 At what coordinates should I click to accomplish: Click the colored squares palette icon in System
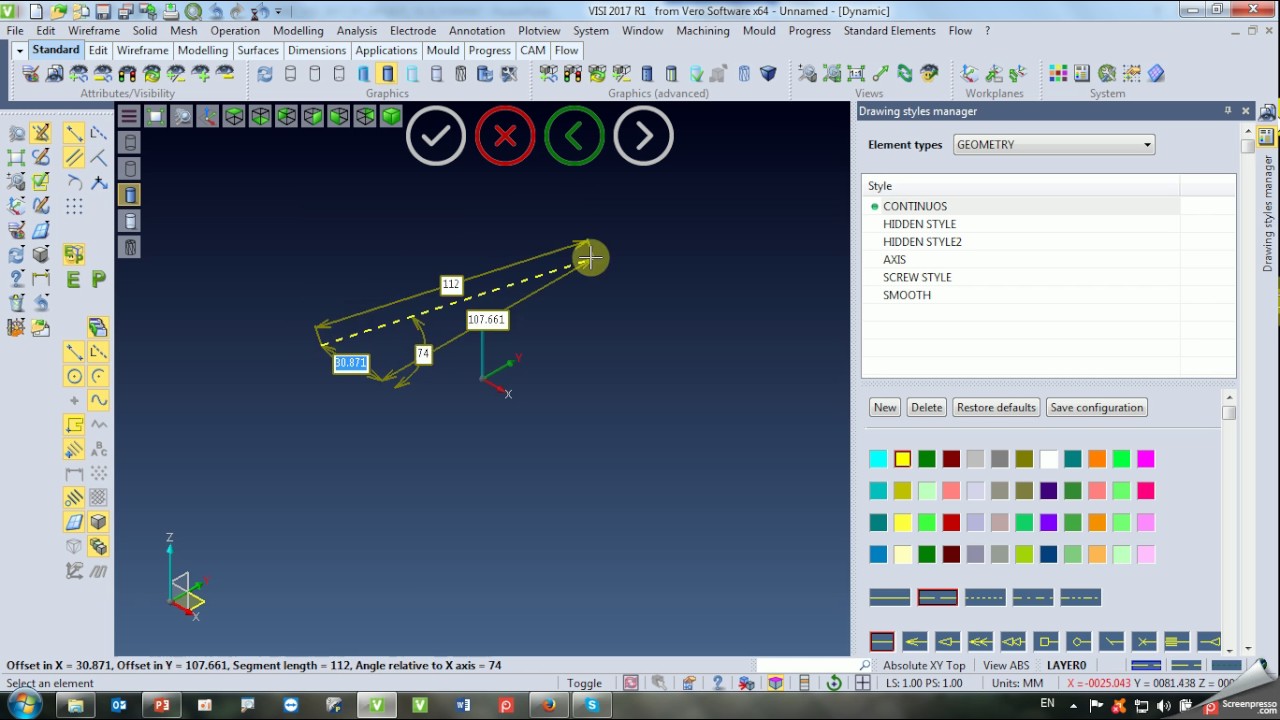tap(1058, 74)
